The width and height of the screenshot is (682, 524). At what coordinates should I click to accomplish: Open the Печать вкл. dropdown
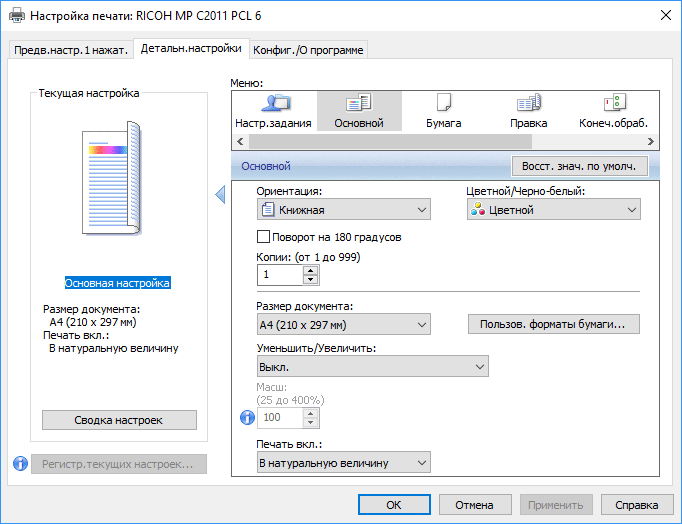click(x=344, y=462)
